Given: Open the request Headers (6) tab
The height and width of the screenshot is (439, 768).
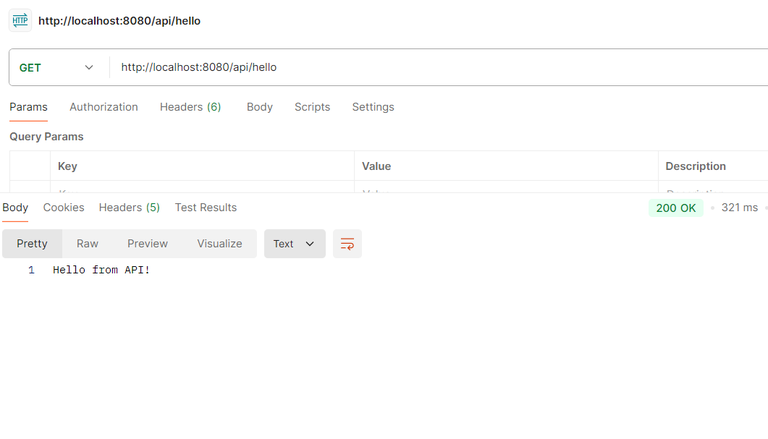Looking at the screenshot, I should (190, 107).
